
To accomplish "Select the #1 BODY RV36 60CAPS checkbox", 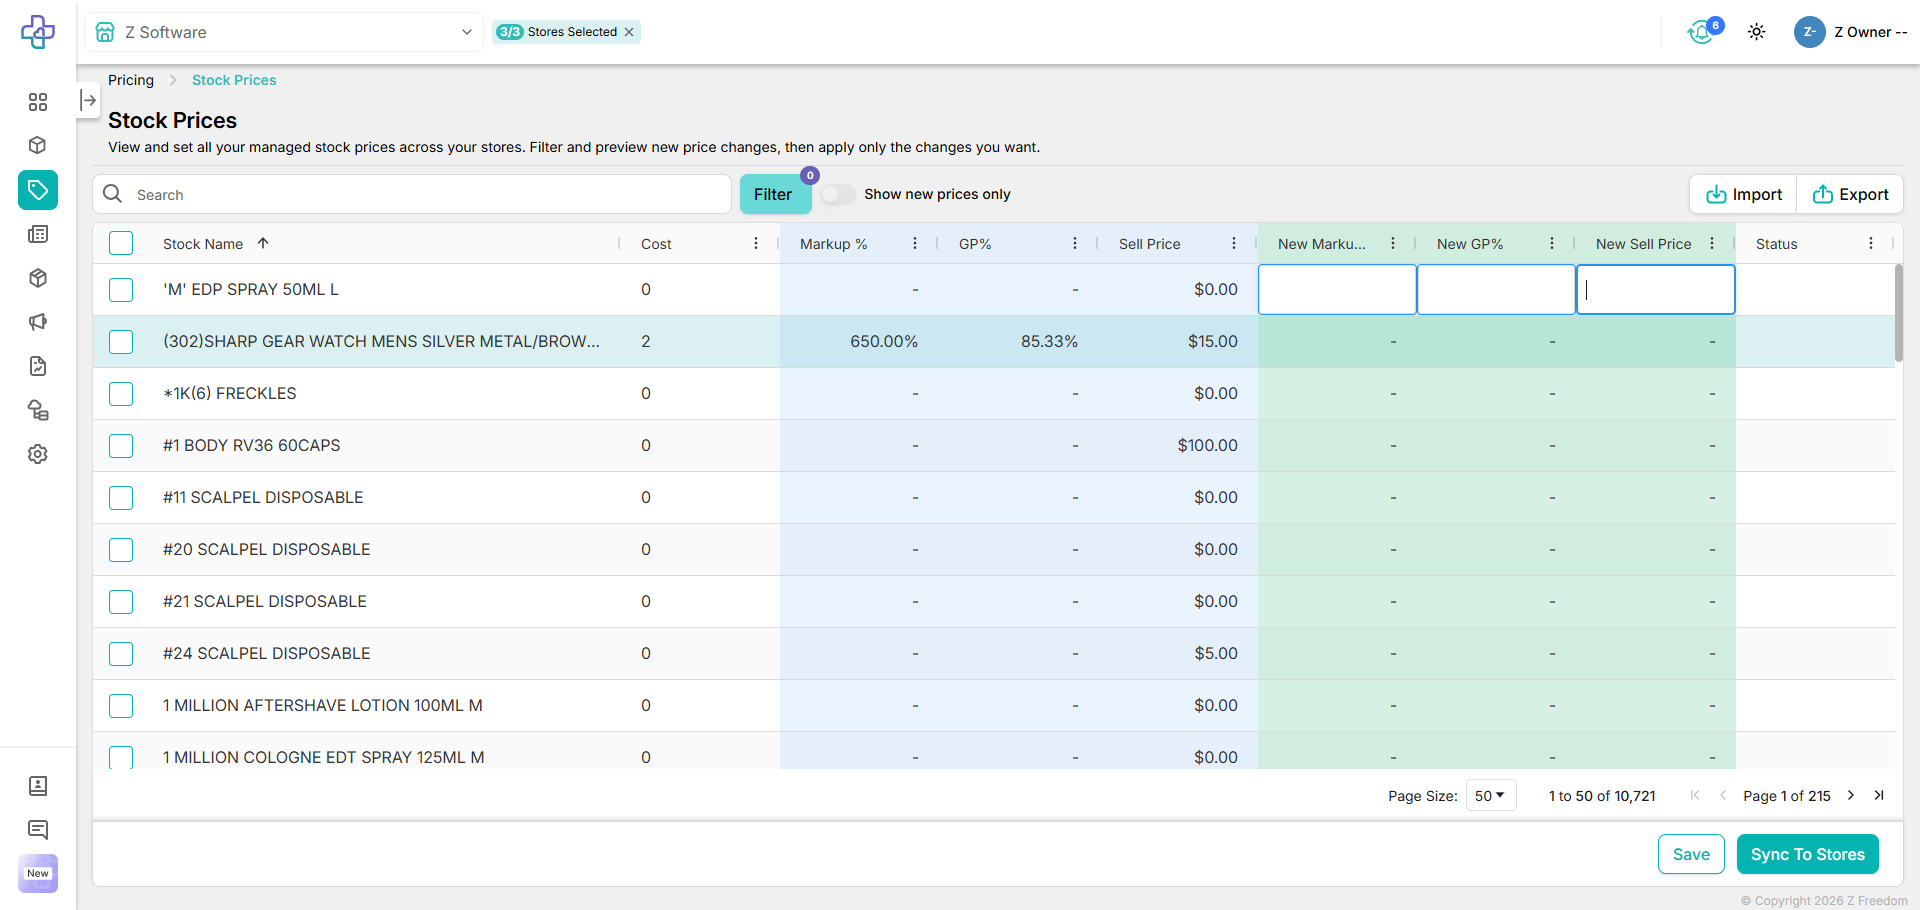I will tap(121, 445).
